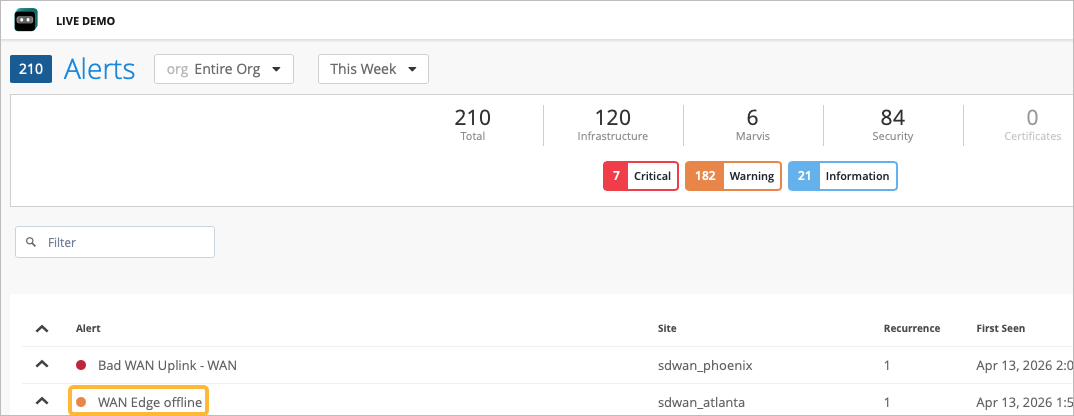1074x416 pixels.
Task: Toggle the Information severity filter
Action: (x=842, y=176)
